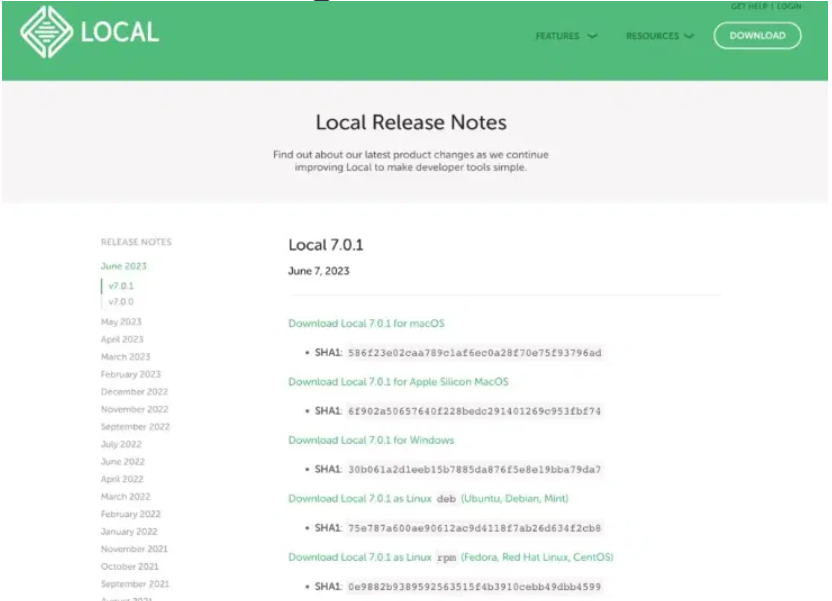Screen dimensions: 832x601
Task: Expand the Resources dropdown menu
Action: pos(660,36)
